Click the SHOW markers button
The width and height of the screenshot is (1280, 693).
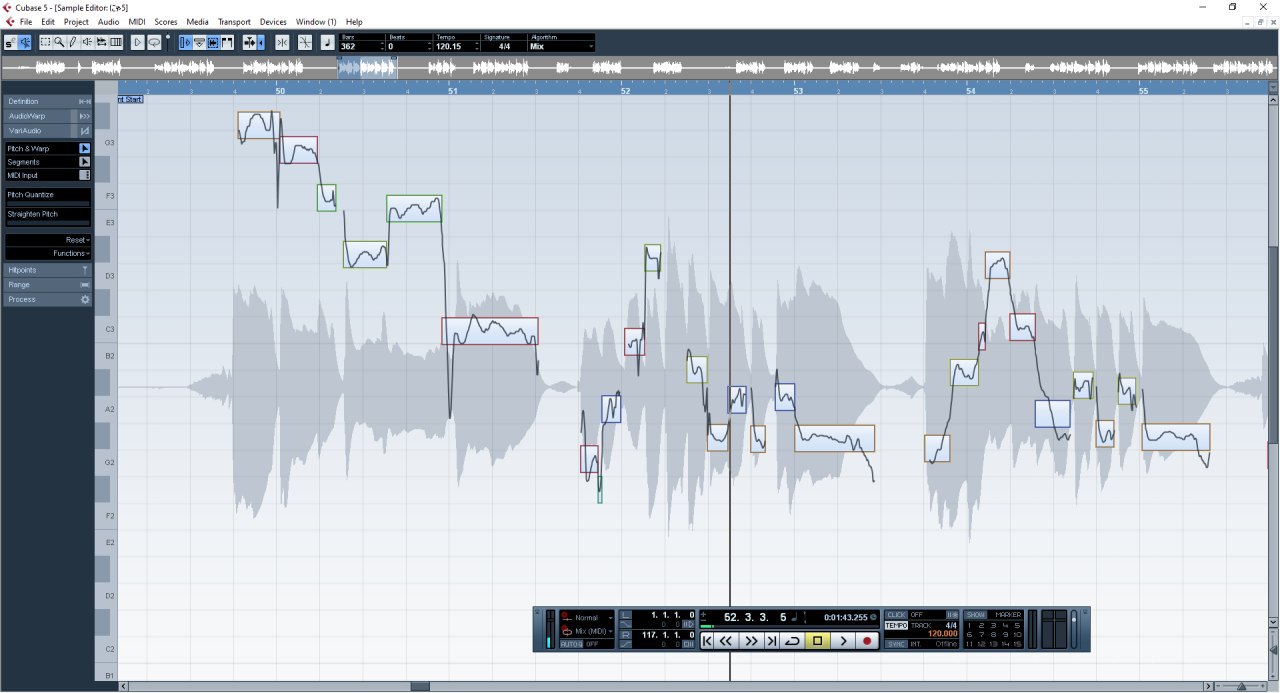point(975,615)
